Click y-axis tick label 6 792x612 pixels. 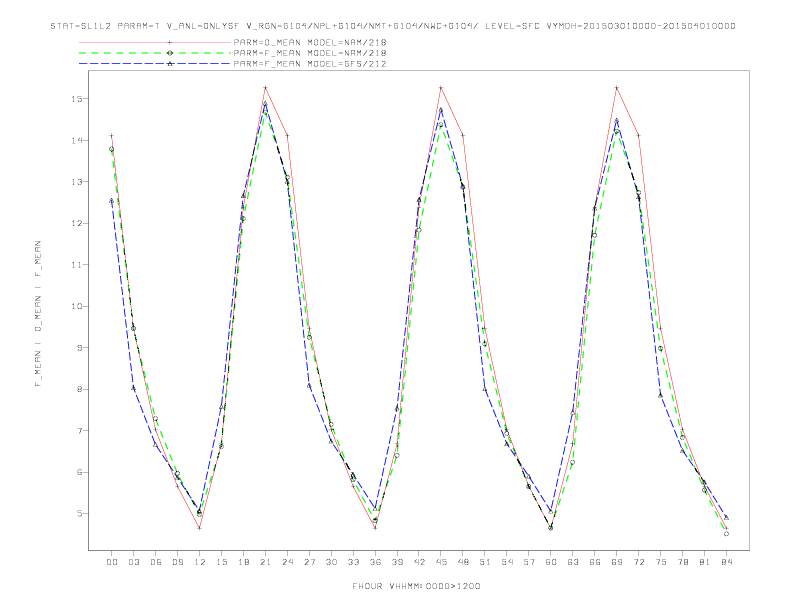click(x=80, y=473)
